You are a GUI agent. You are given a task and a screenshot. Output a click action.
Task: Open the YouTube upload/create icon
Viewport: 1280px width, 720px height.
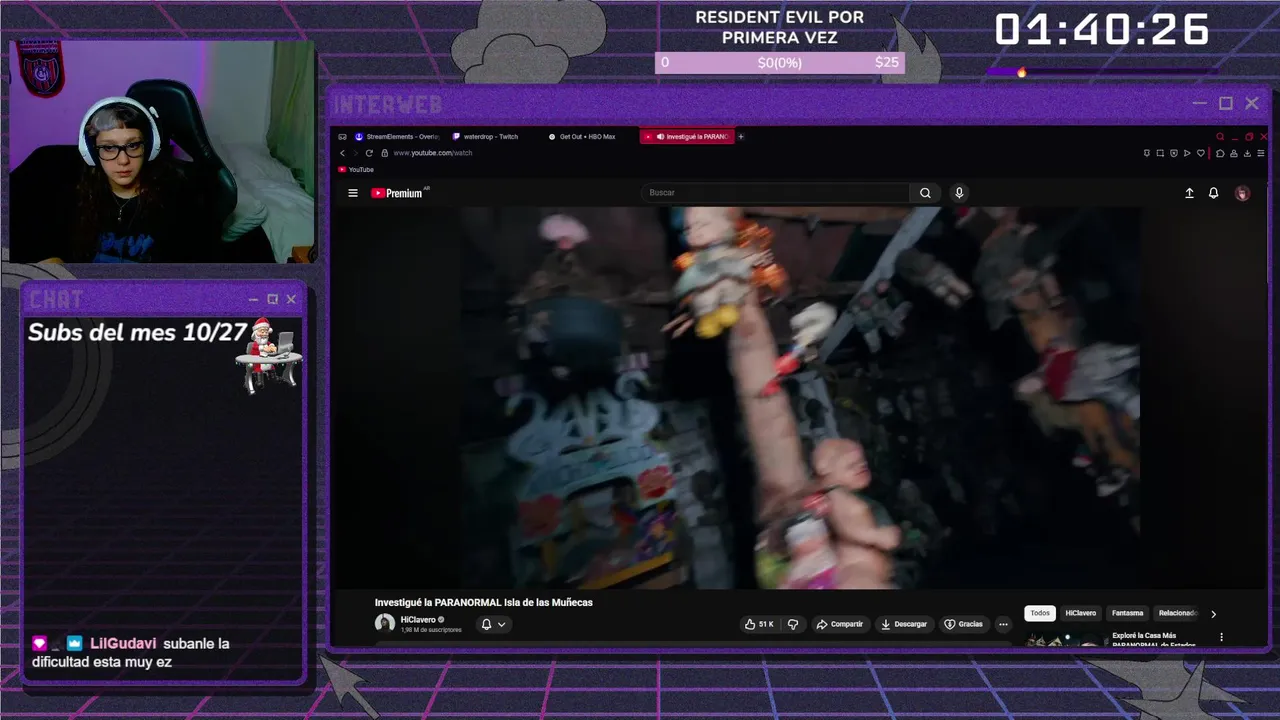coord(1189,193)
